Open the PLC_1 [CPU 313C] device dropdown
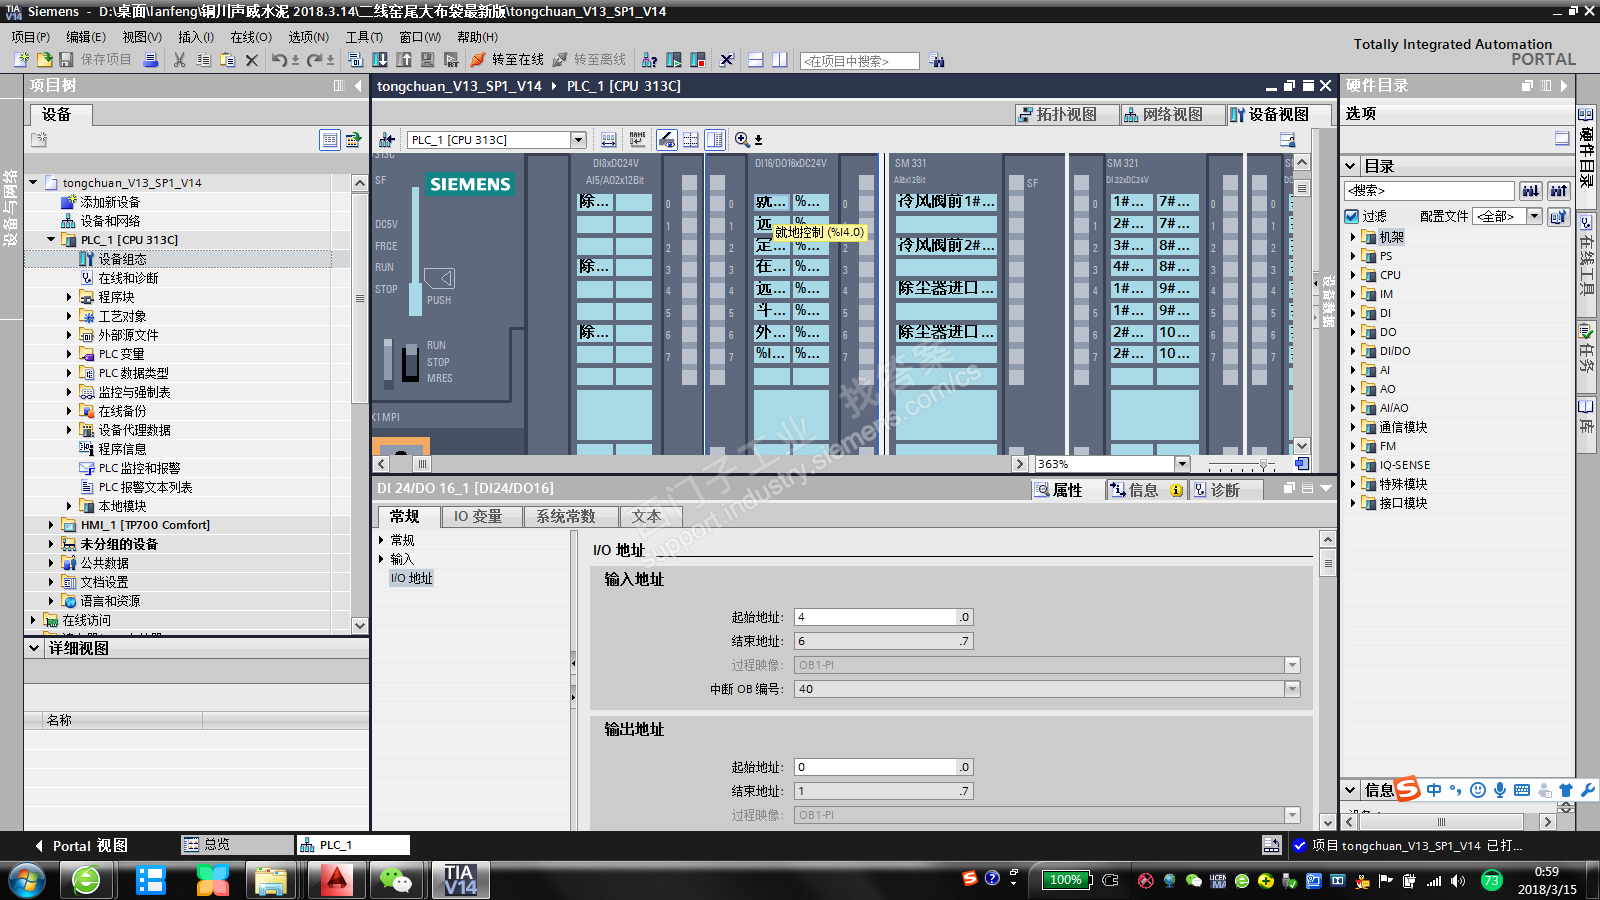Screen dimensions: 1600x900 coord(578,140)
